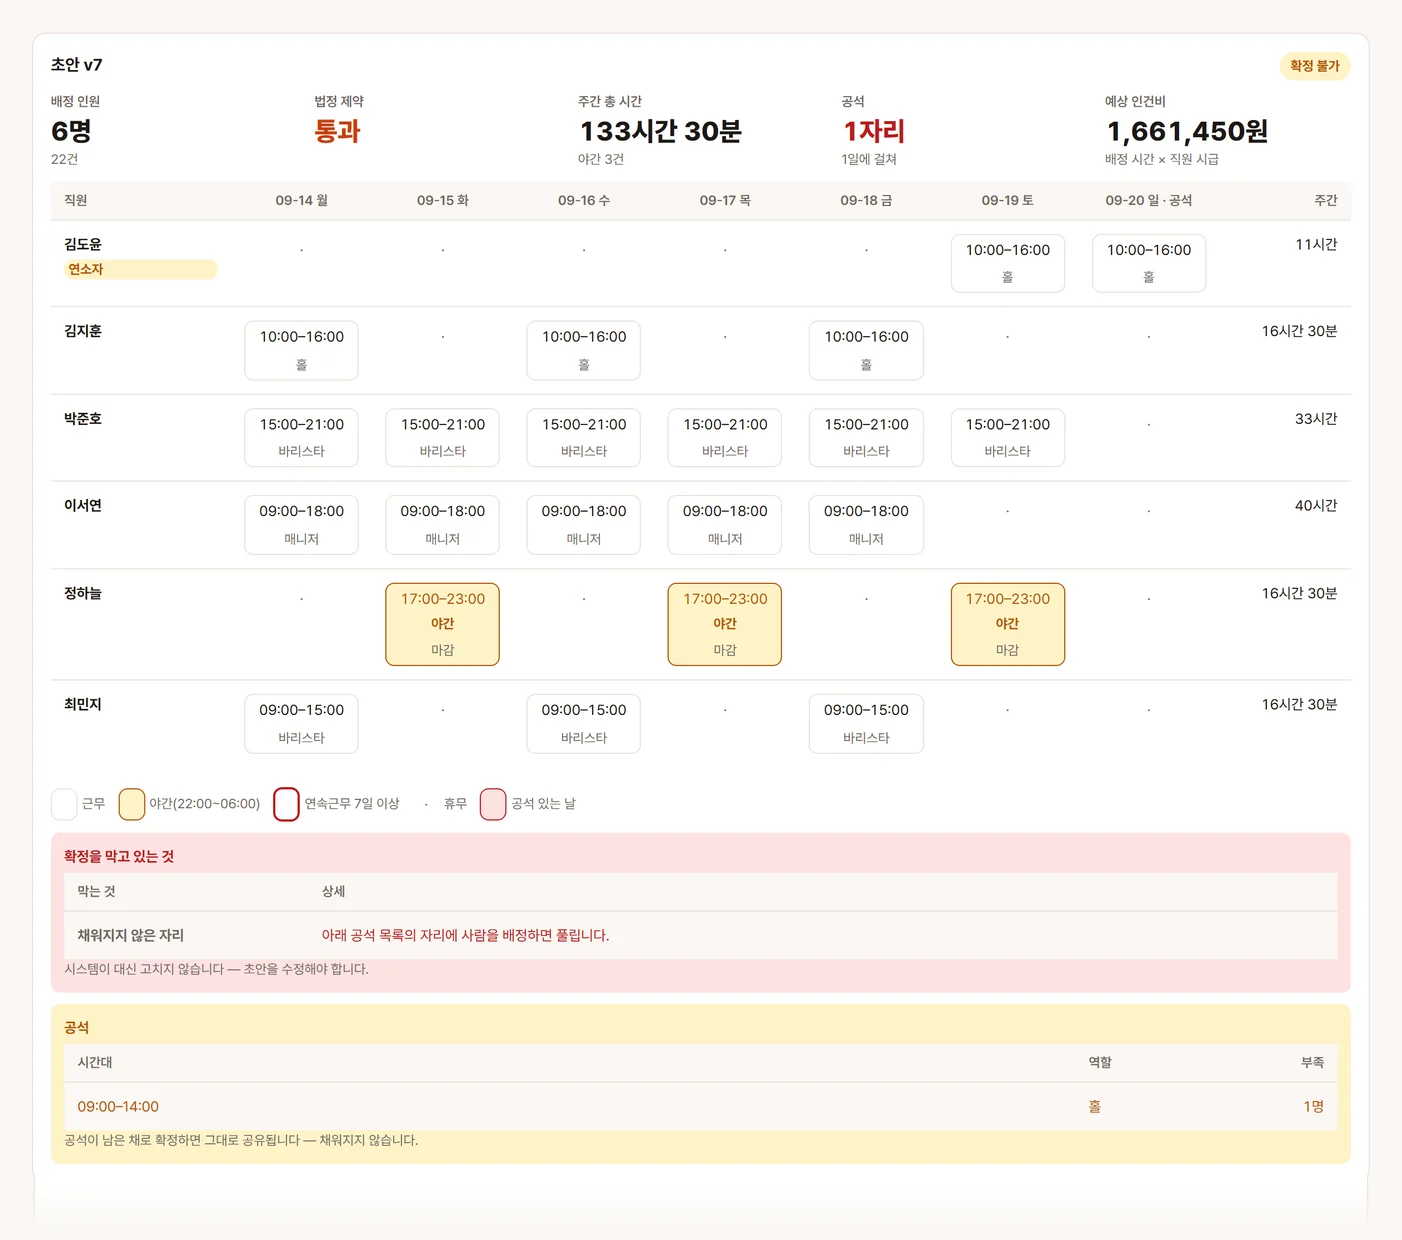Click the 연속근무 7일 이상 legend swatch

[x=286, y=804]
